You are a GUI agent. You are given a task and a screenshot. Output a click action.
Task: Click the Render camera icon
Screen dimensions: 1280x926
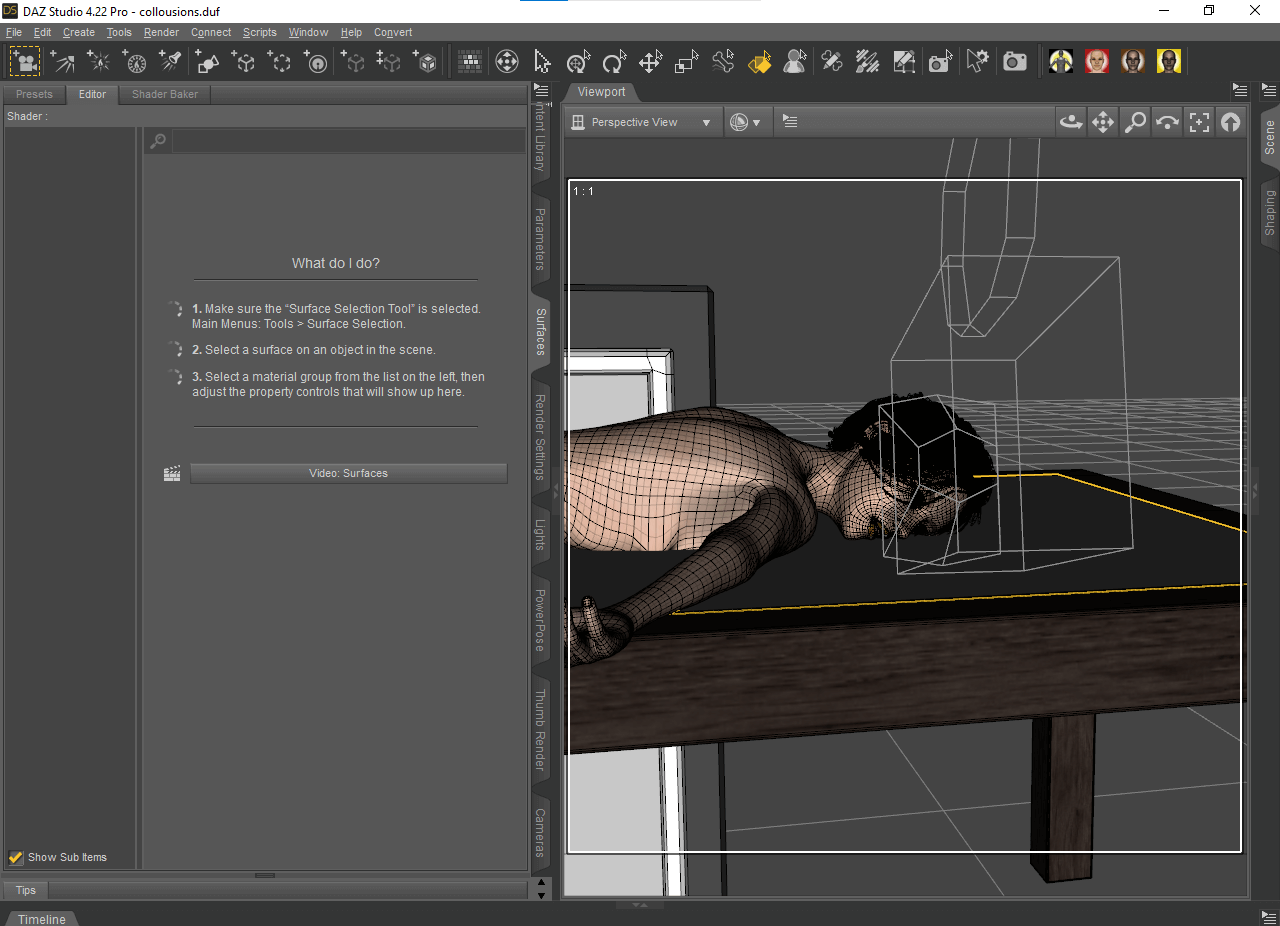click(1015, 62)
